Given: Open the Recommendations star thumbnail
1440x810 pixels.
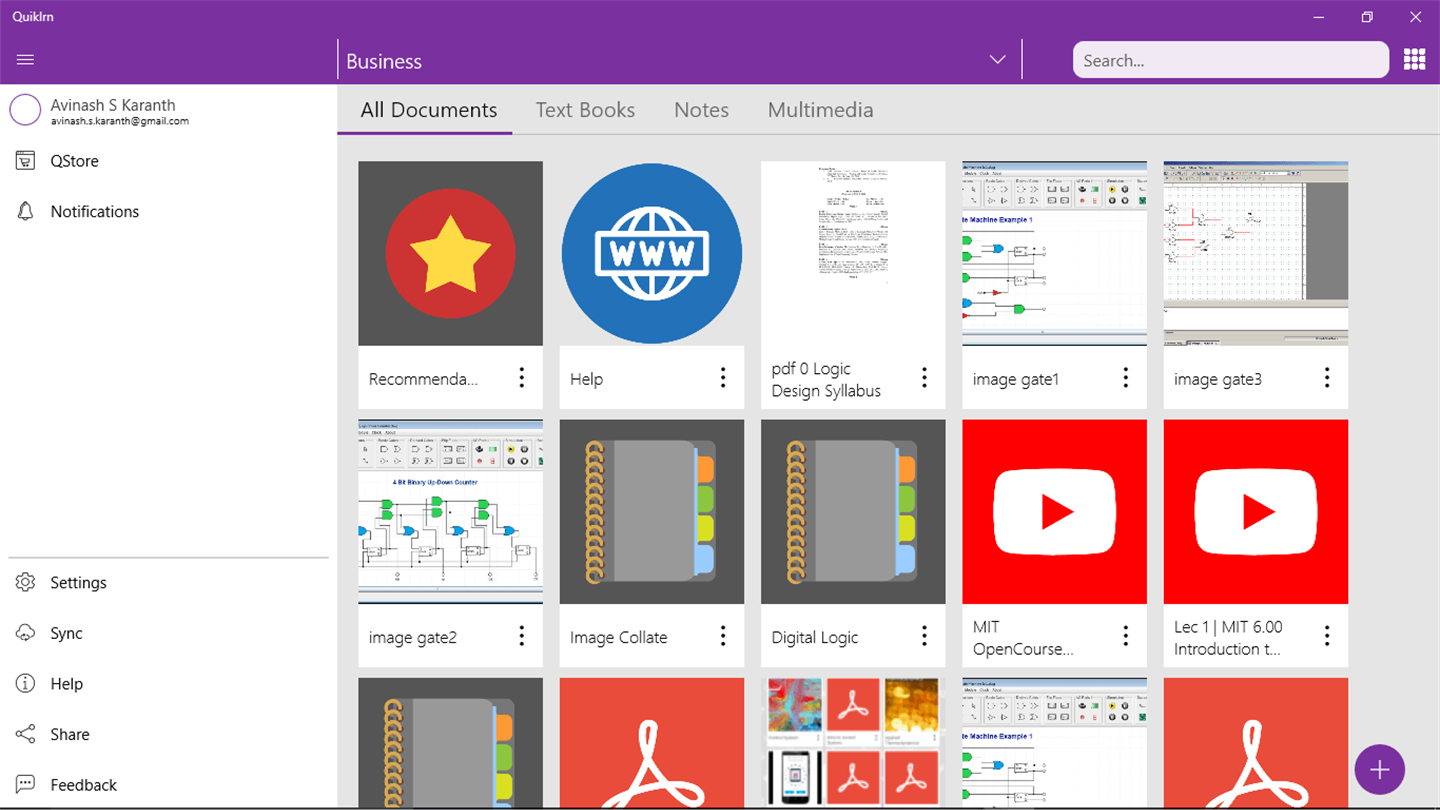Looking at the screenshot, I should [x=451, y=254].
